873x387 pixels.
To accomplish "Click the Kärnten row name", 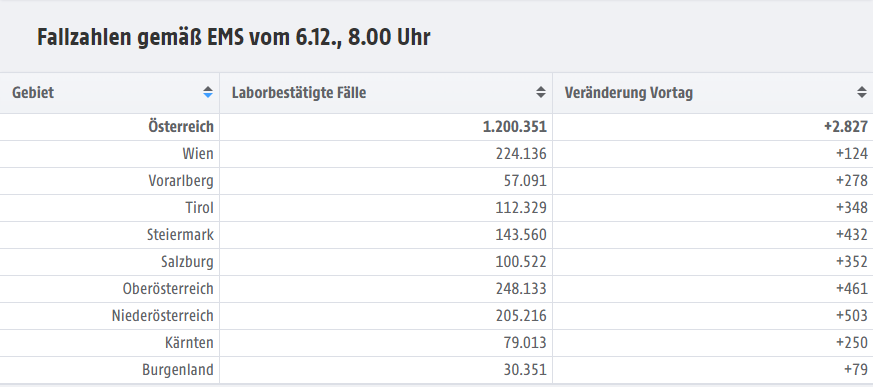I will click(x=189, y=342).
